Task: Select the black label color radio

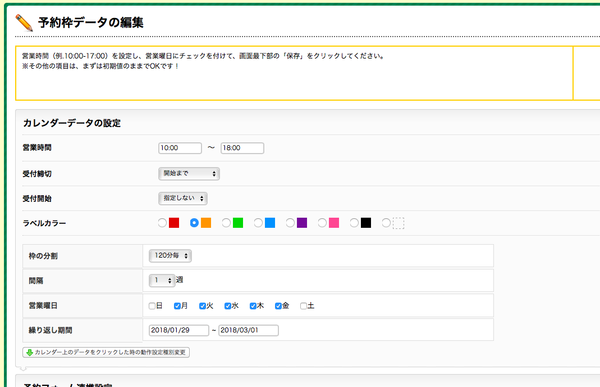Action: pyautogui.click(x=354, y=223)
